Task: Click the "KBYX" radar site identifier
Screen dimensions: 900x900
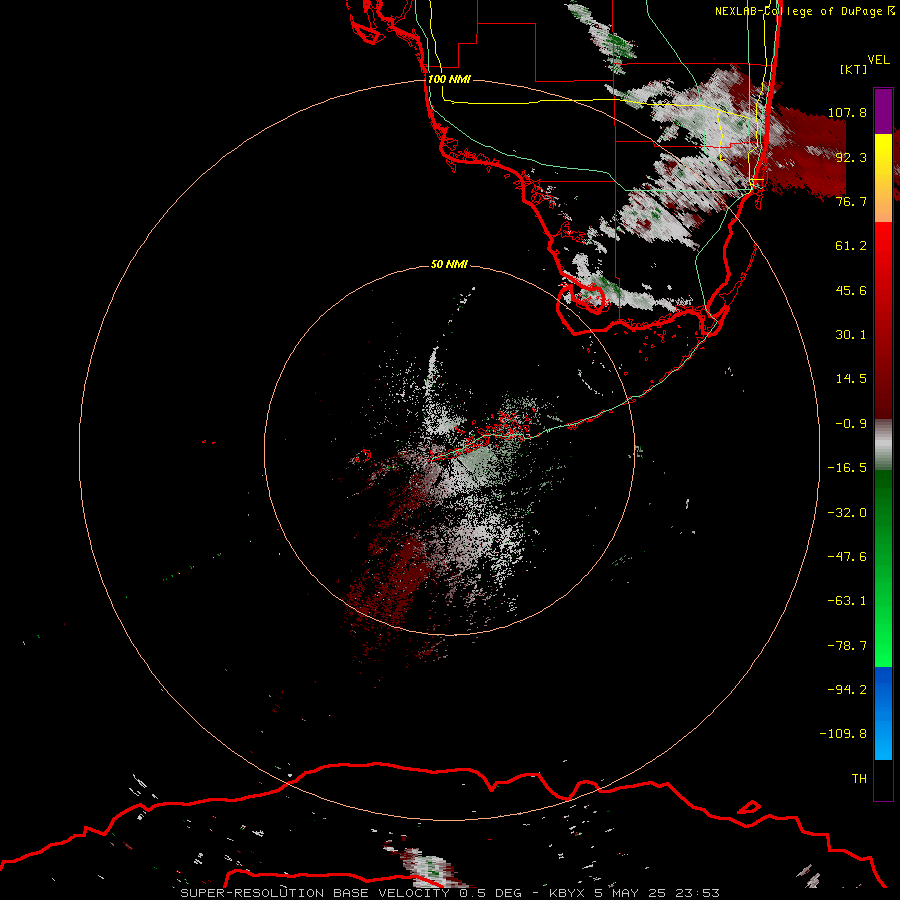Action: [x=568, y=893]
